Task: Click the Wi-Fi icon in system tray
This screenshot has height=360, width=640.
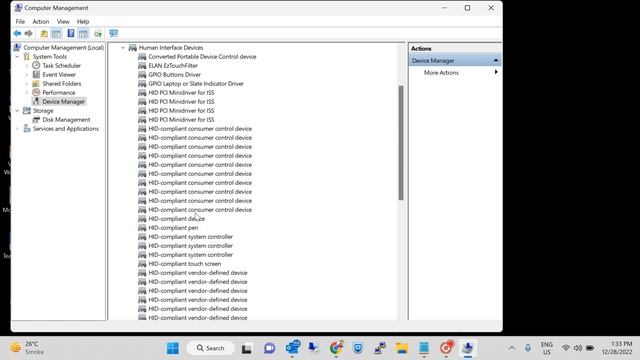Action: click(566, 348)
